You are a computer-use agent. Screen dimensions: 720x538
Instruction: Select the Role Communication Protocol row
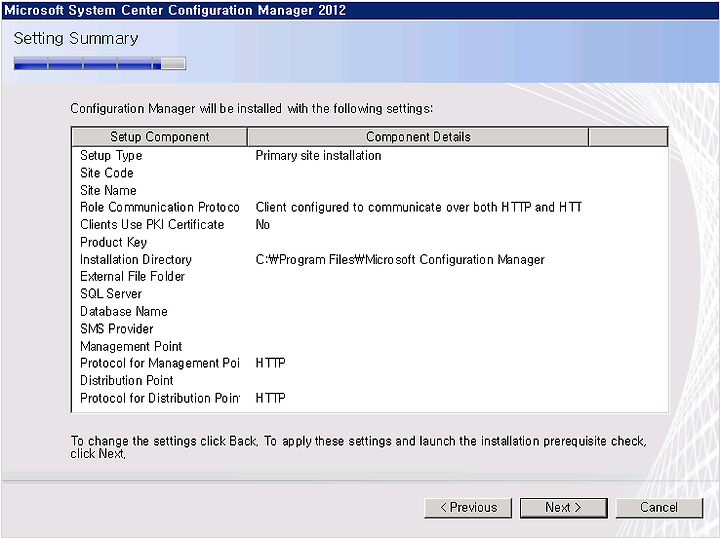point(370,207)
